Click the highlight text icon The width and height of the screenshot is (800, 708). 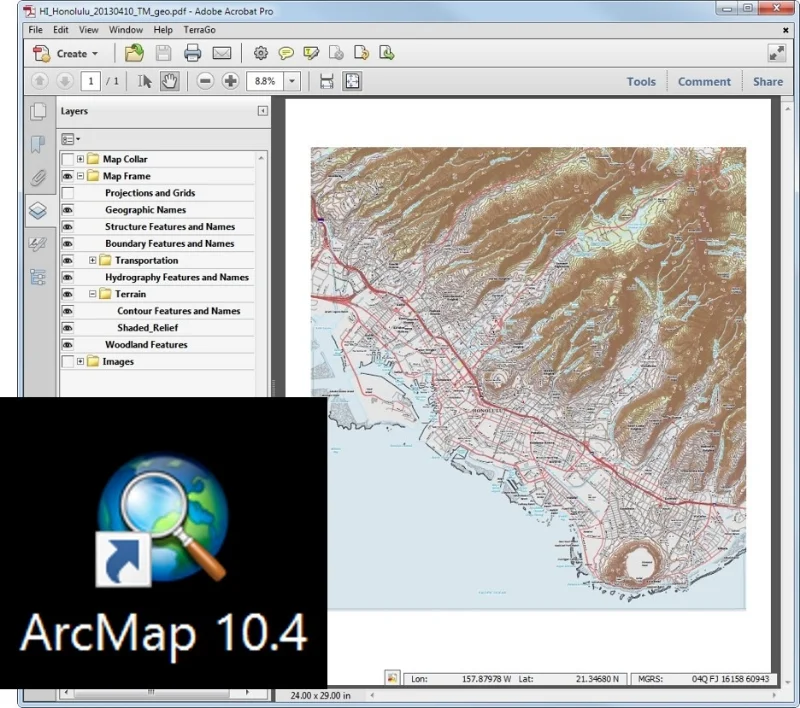[311, 53]
